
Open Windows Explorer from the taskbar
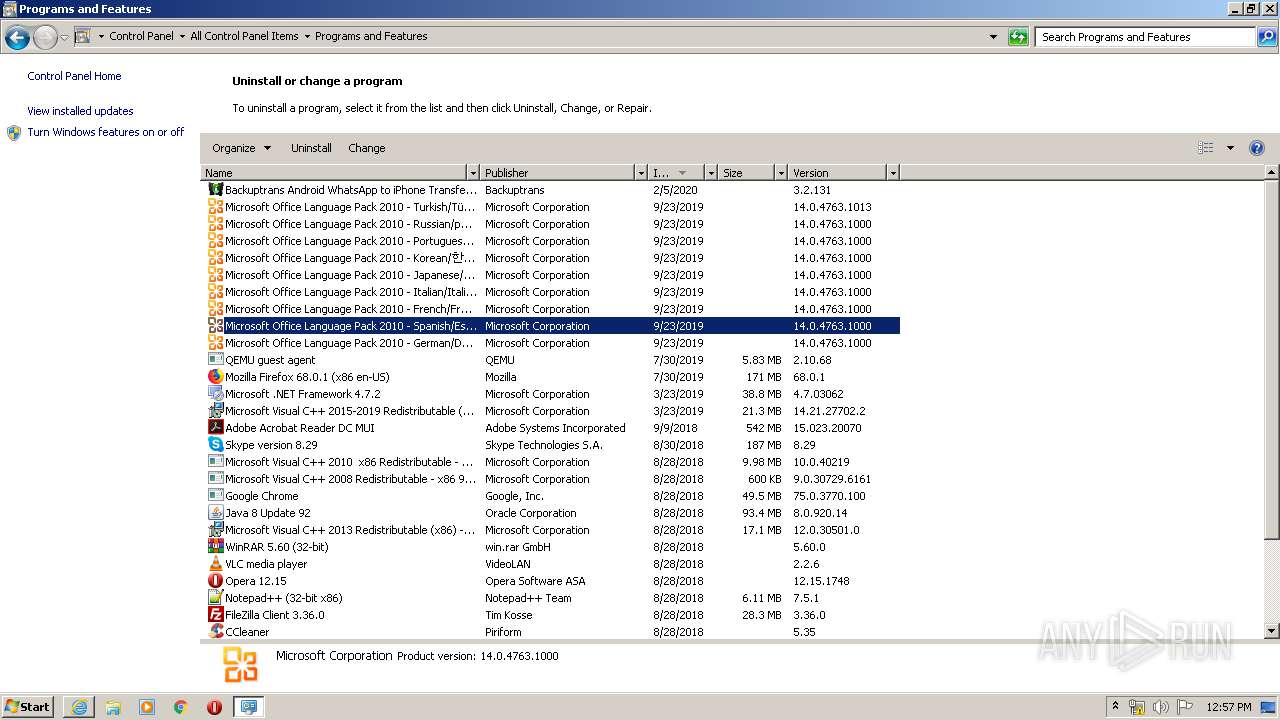point(113,707)
